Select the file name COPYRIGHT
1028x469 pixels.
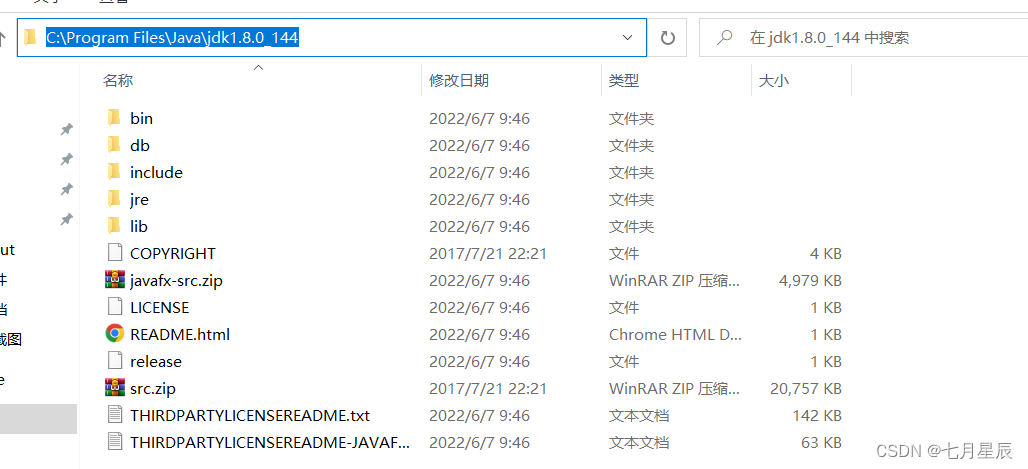[173, 253]
